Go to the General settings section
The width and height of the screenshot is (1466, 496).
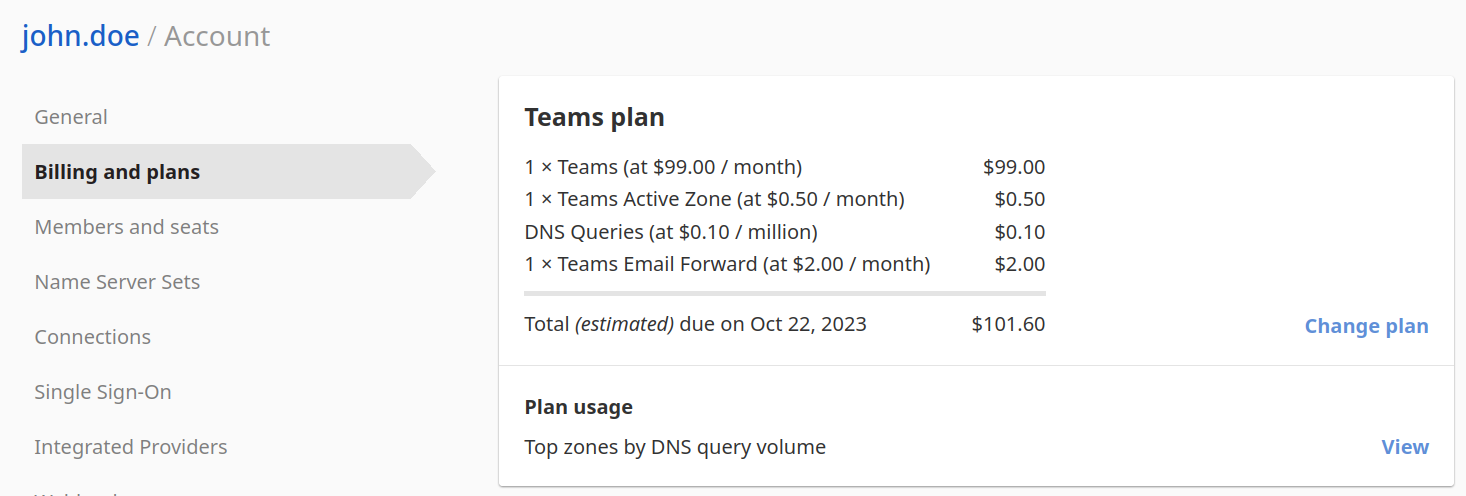pos(71,117)
